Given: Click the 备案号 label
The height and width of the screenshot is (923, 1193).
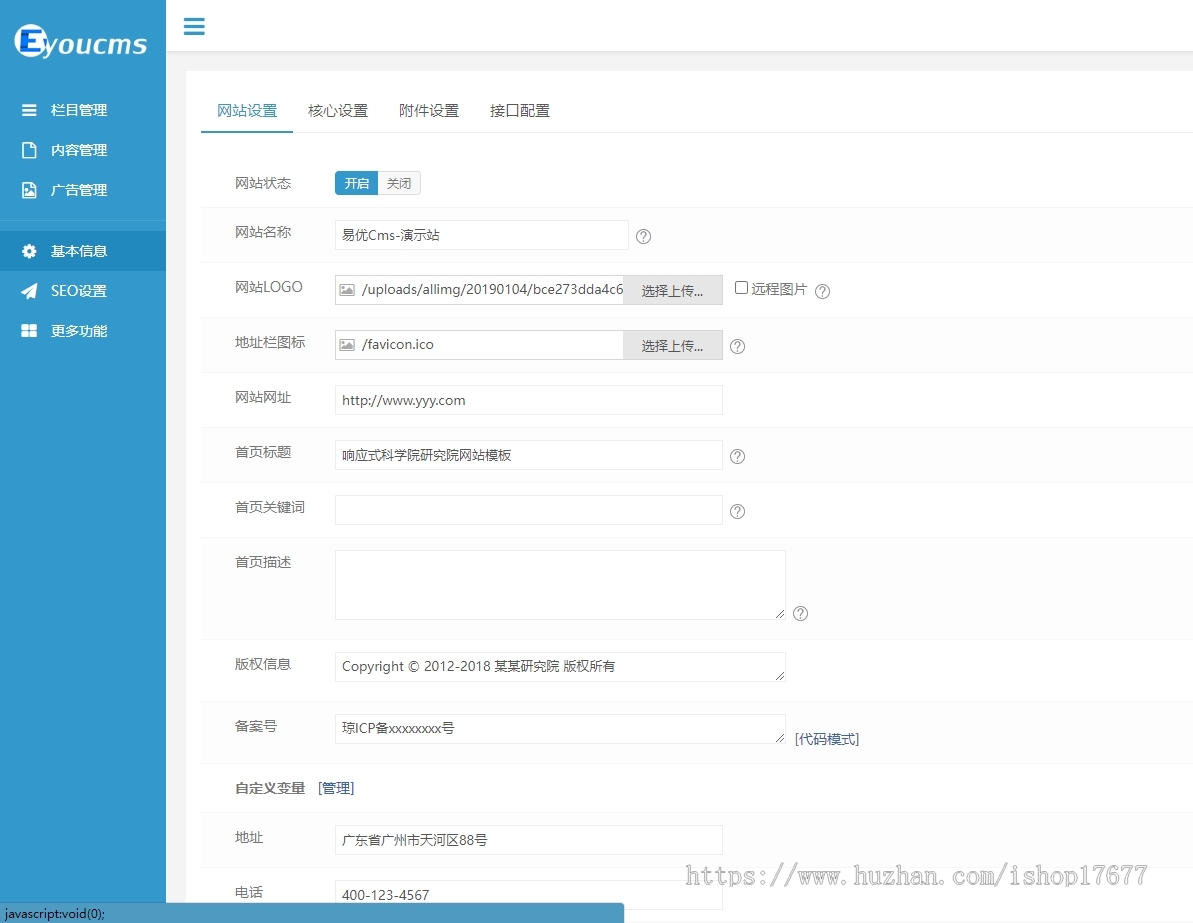Looking at the screenshot, I should (256, 727).
